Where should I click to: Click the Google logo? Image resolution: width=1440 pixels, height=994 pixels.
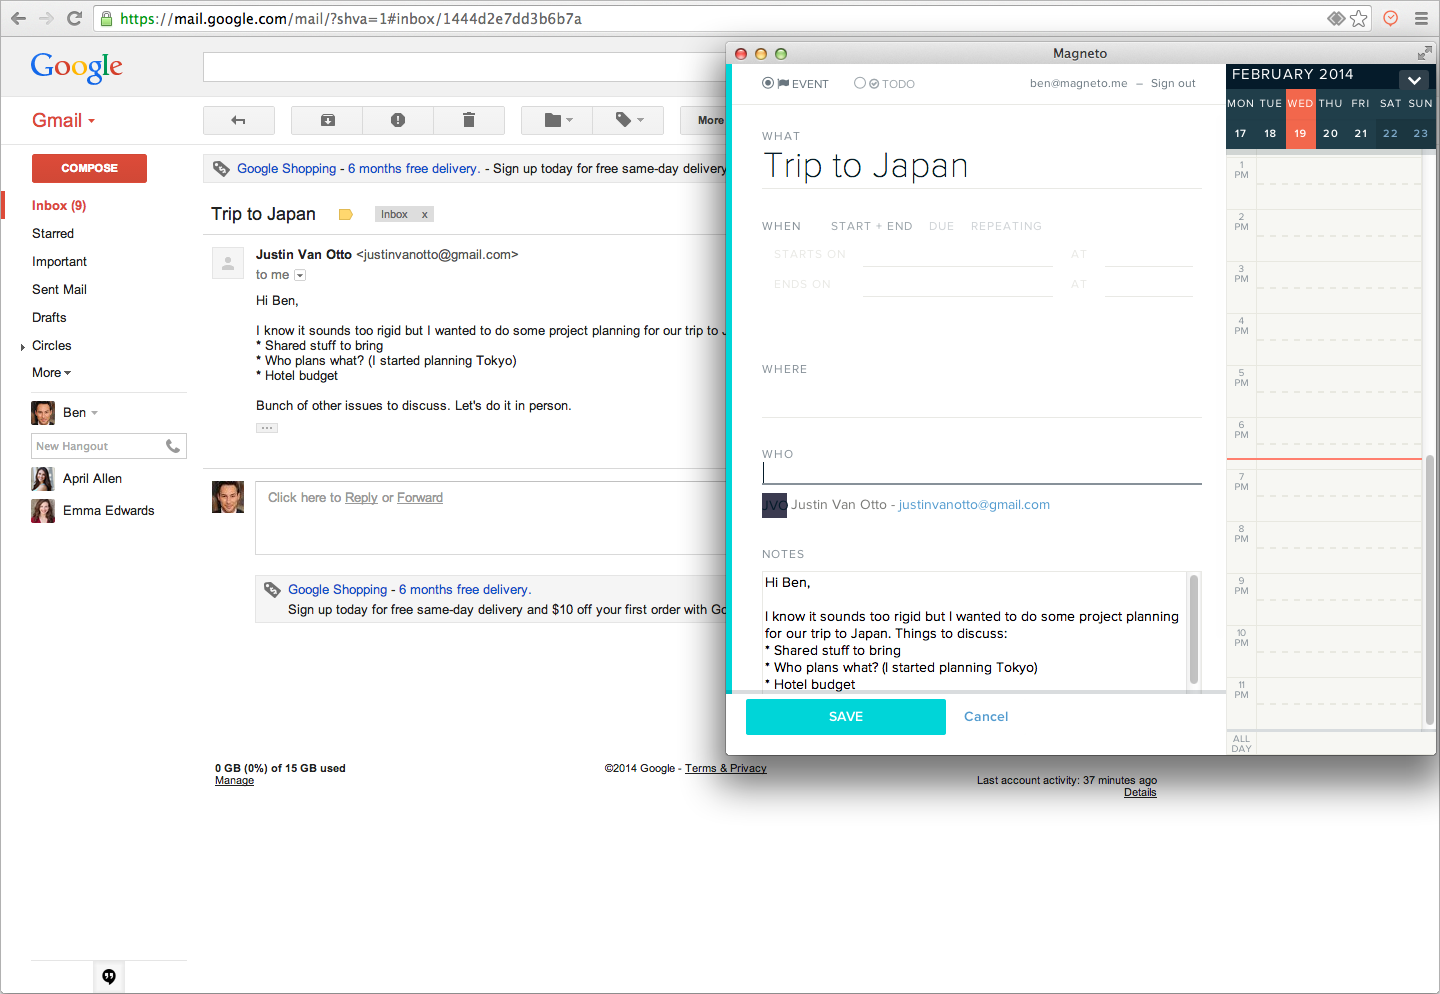tap(77, 67)
